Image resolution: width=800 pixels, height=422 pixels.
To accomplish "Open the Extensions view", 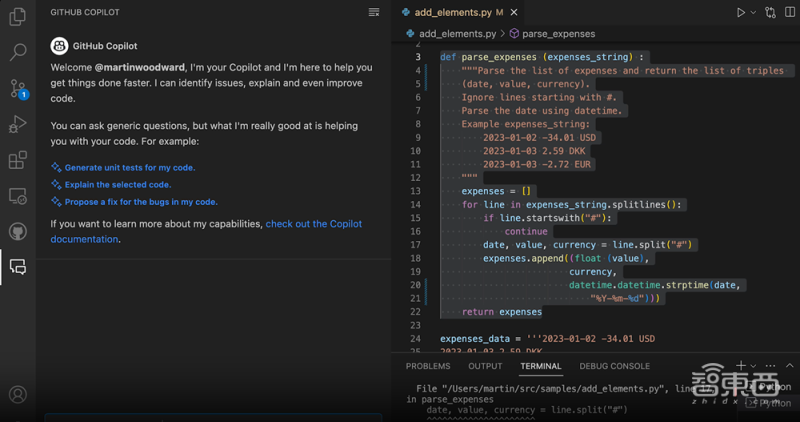I will [x=17, y=160].
